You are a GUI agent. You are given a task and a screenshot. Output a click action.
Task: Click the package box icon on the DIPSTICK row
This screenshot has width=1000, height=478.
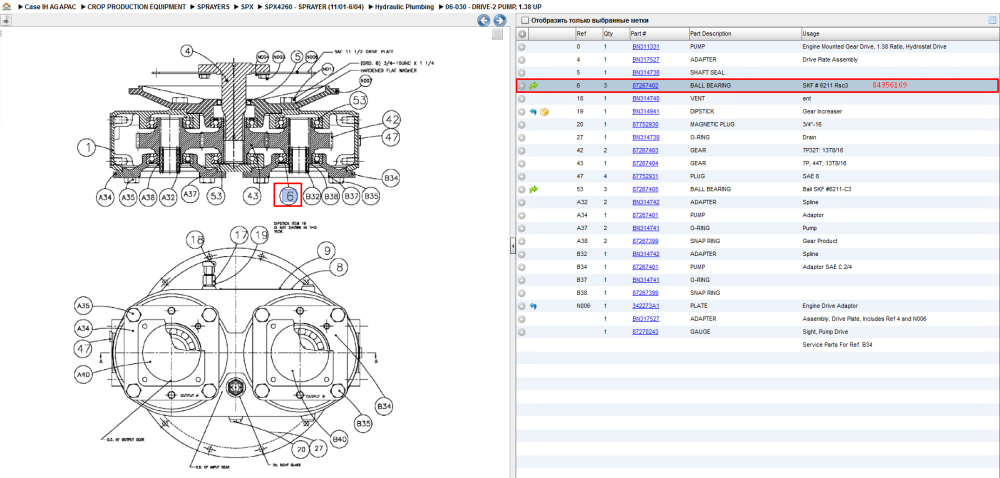click(x=545, y=112)
